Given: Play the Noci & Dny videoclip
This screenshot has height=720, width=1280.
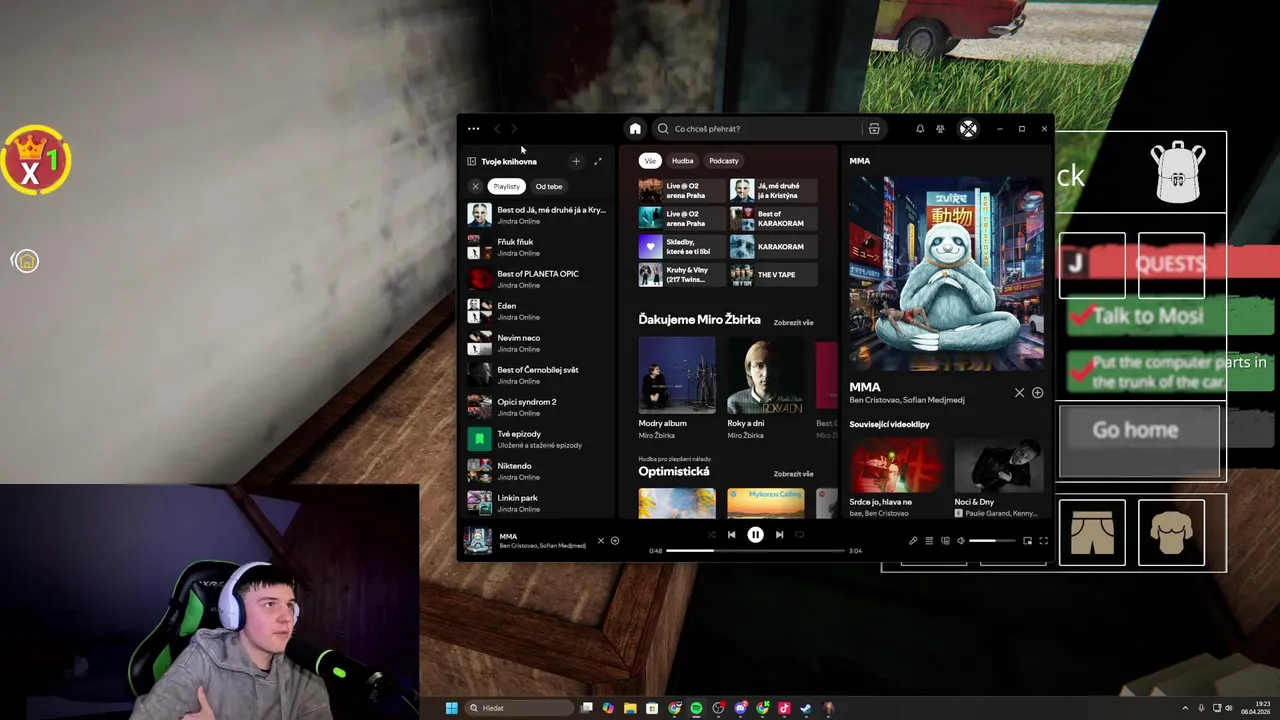Looking at the screenshot, I should [x=999, y=465].
